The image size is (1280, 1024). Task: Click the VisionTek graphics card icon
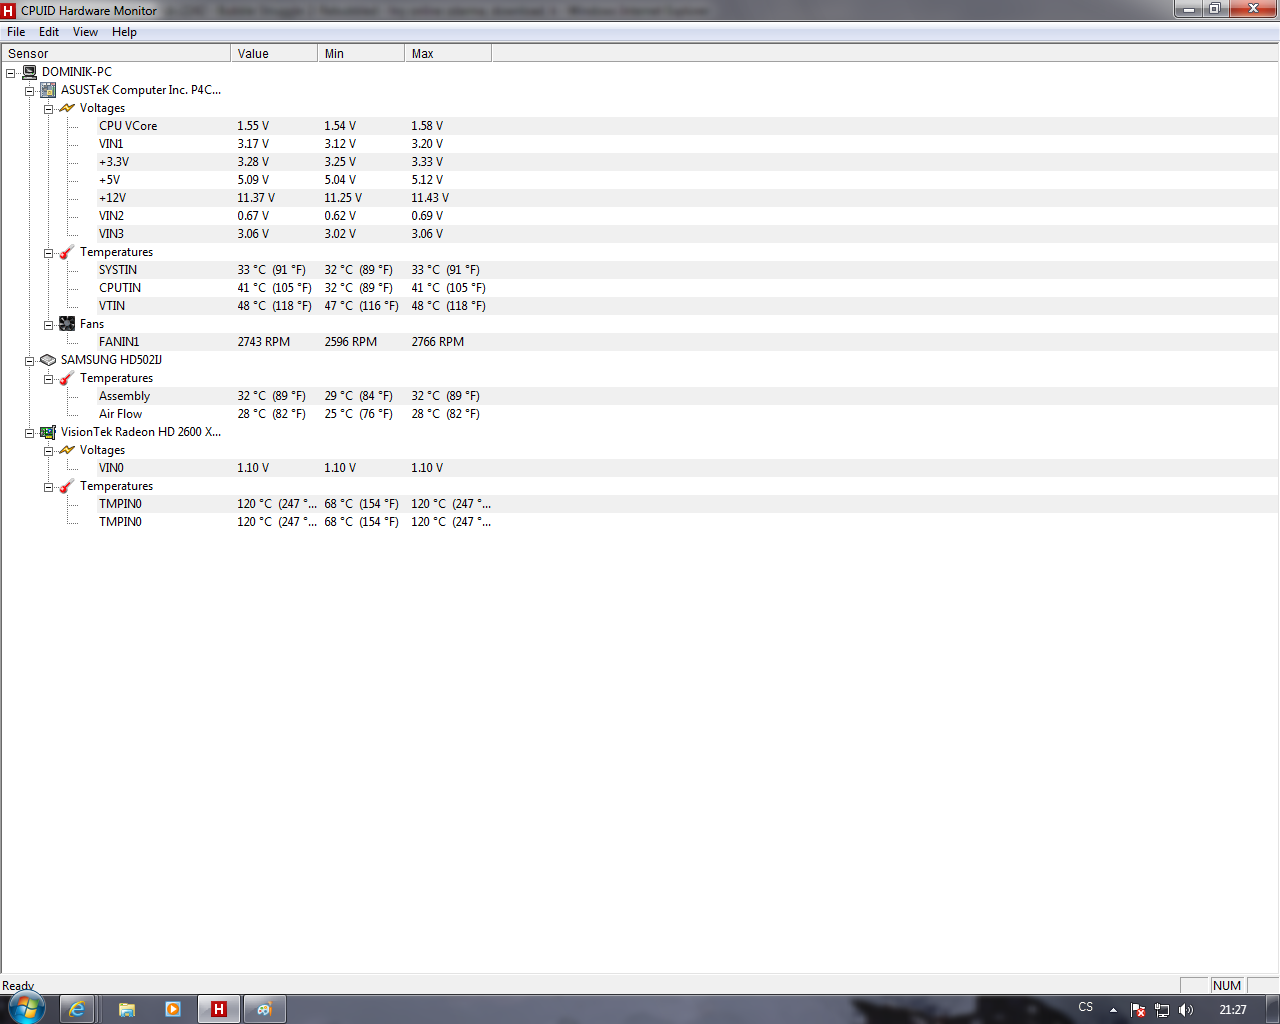coord(48,432)
